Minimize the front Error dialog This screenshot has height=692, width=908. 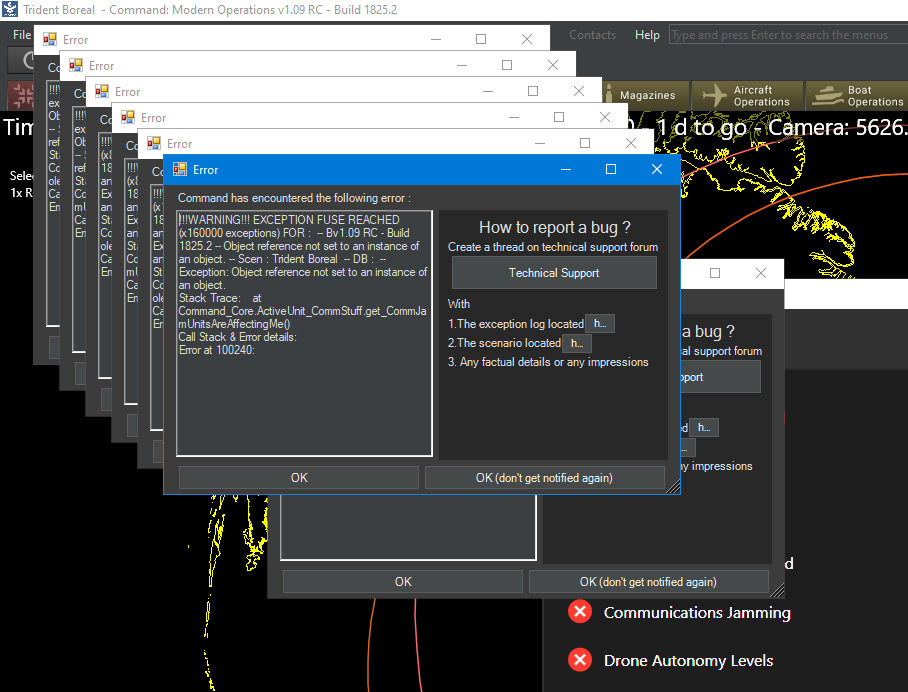tap(566, 169)
